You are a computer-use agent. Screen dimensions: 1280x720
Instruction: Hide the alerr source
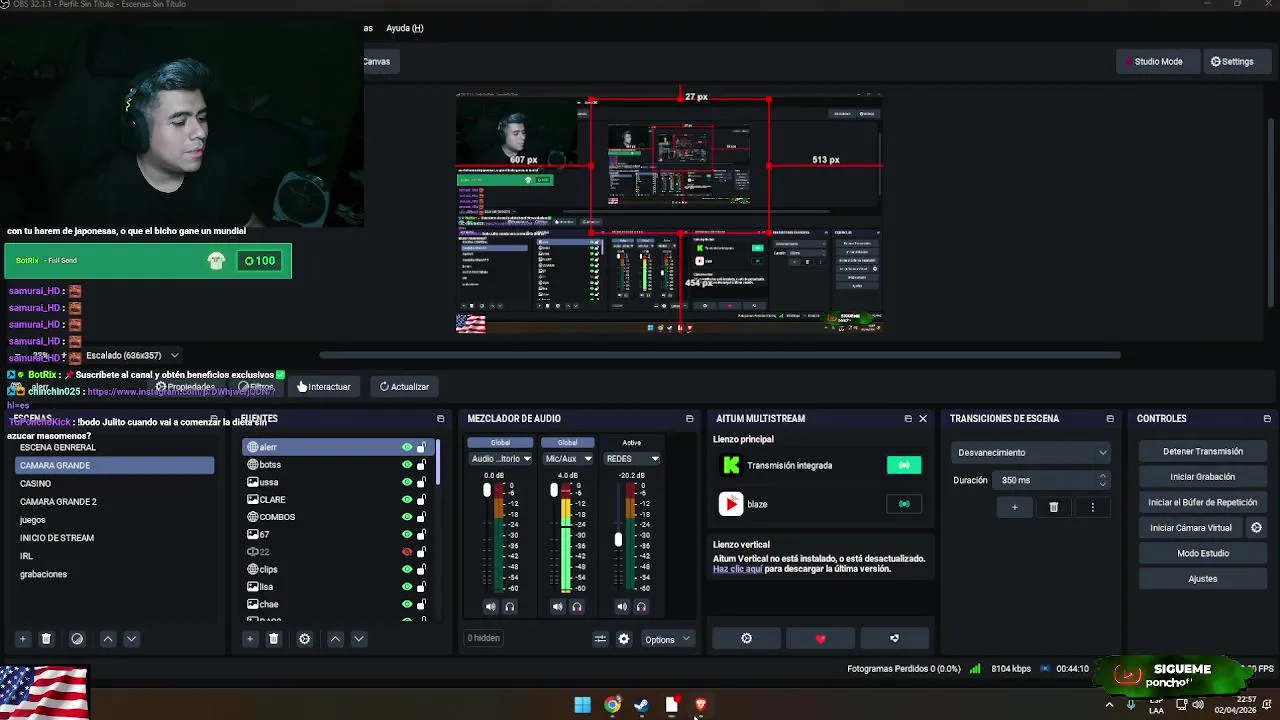click(x=407, y=447)
